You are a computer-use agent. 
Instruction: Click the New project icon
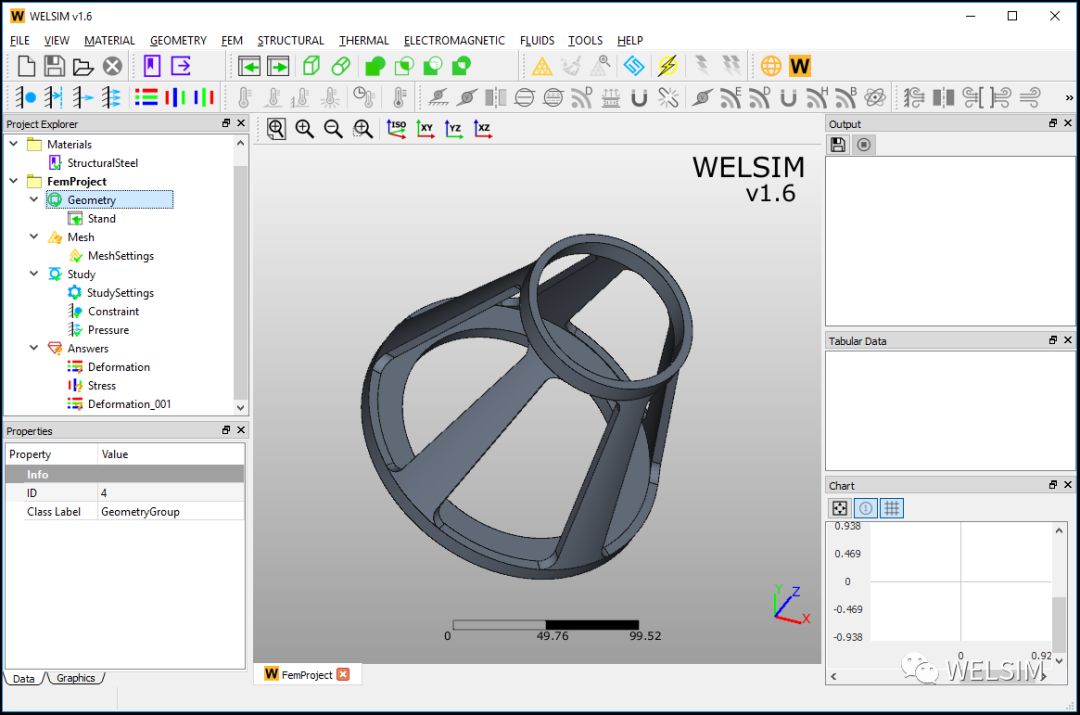(x=26, y=66)
